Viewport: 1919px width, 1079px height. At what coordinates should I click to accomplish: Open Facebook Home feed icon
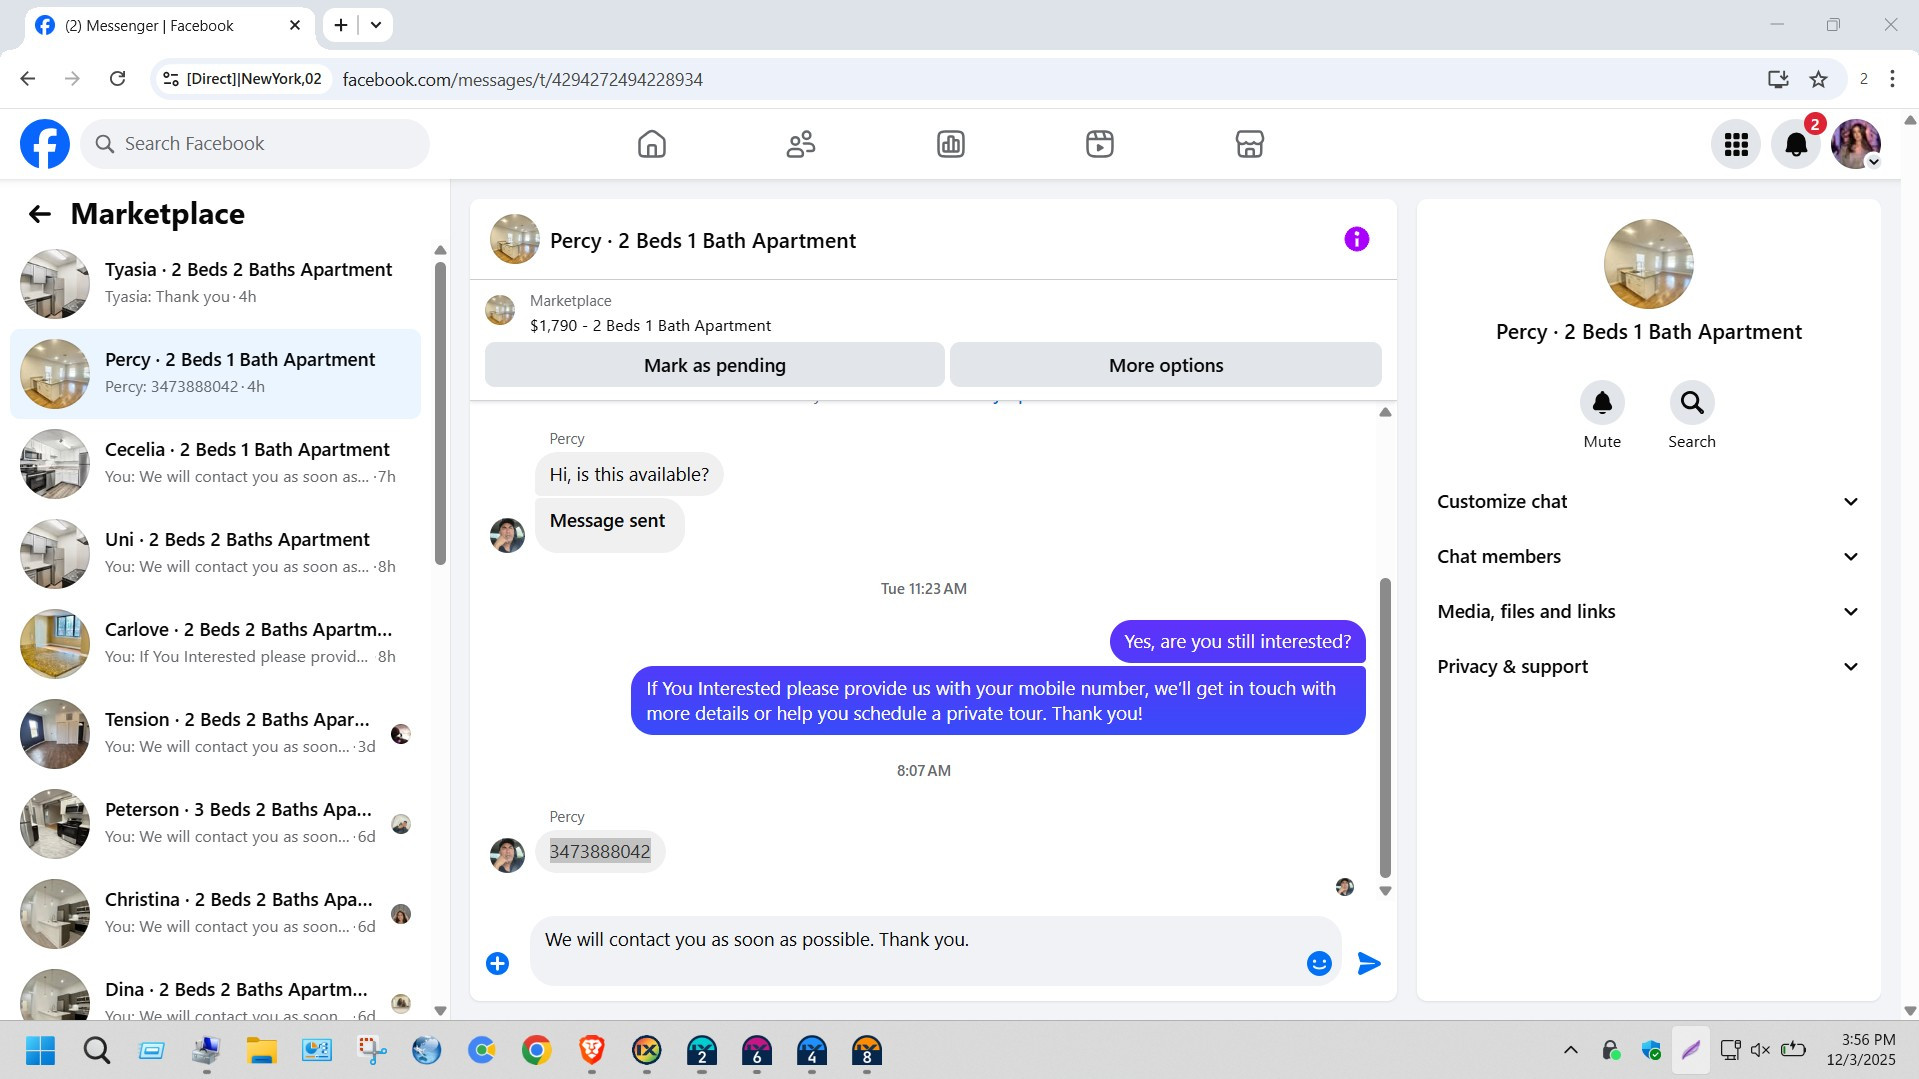651,144
